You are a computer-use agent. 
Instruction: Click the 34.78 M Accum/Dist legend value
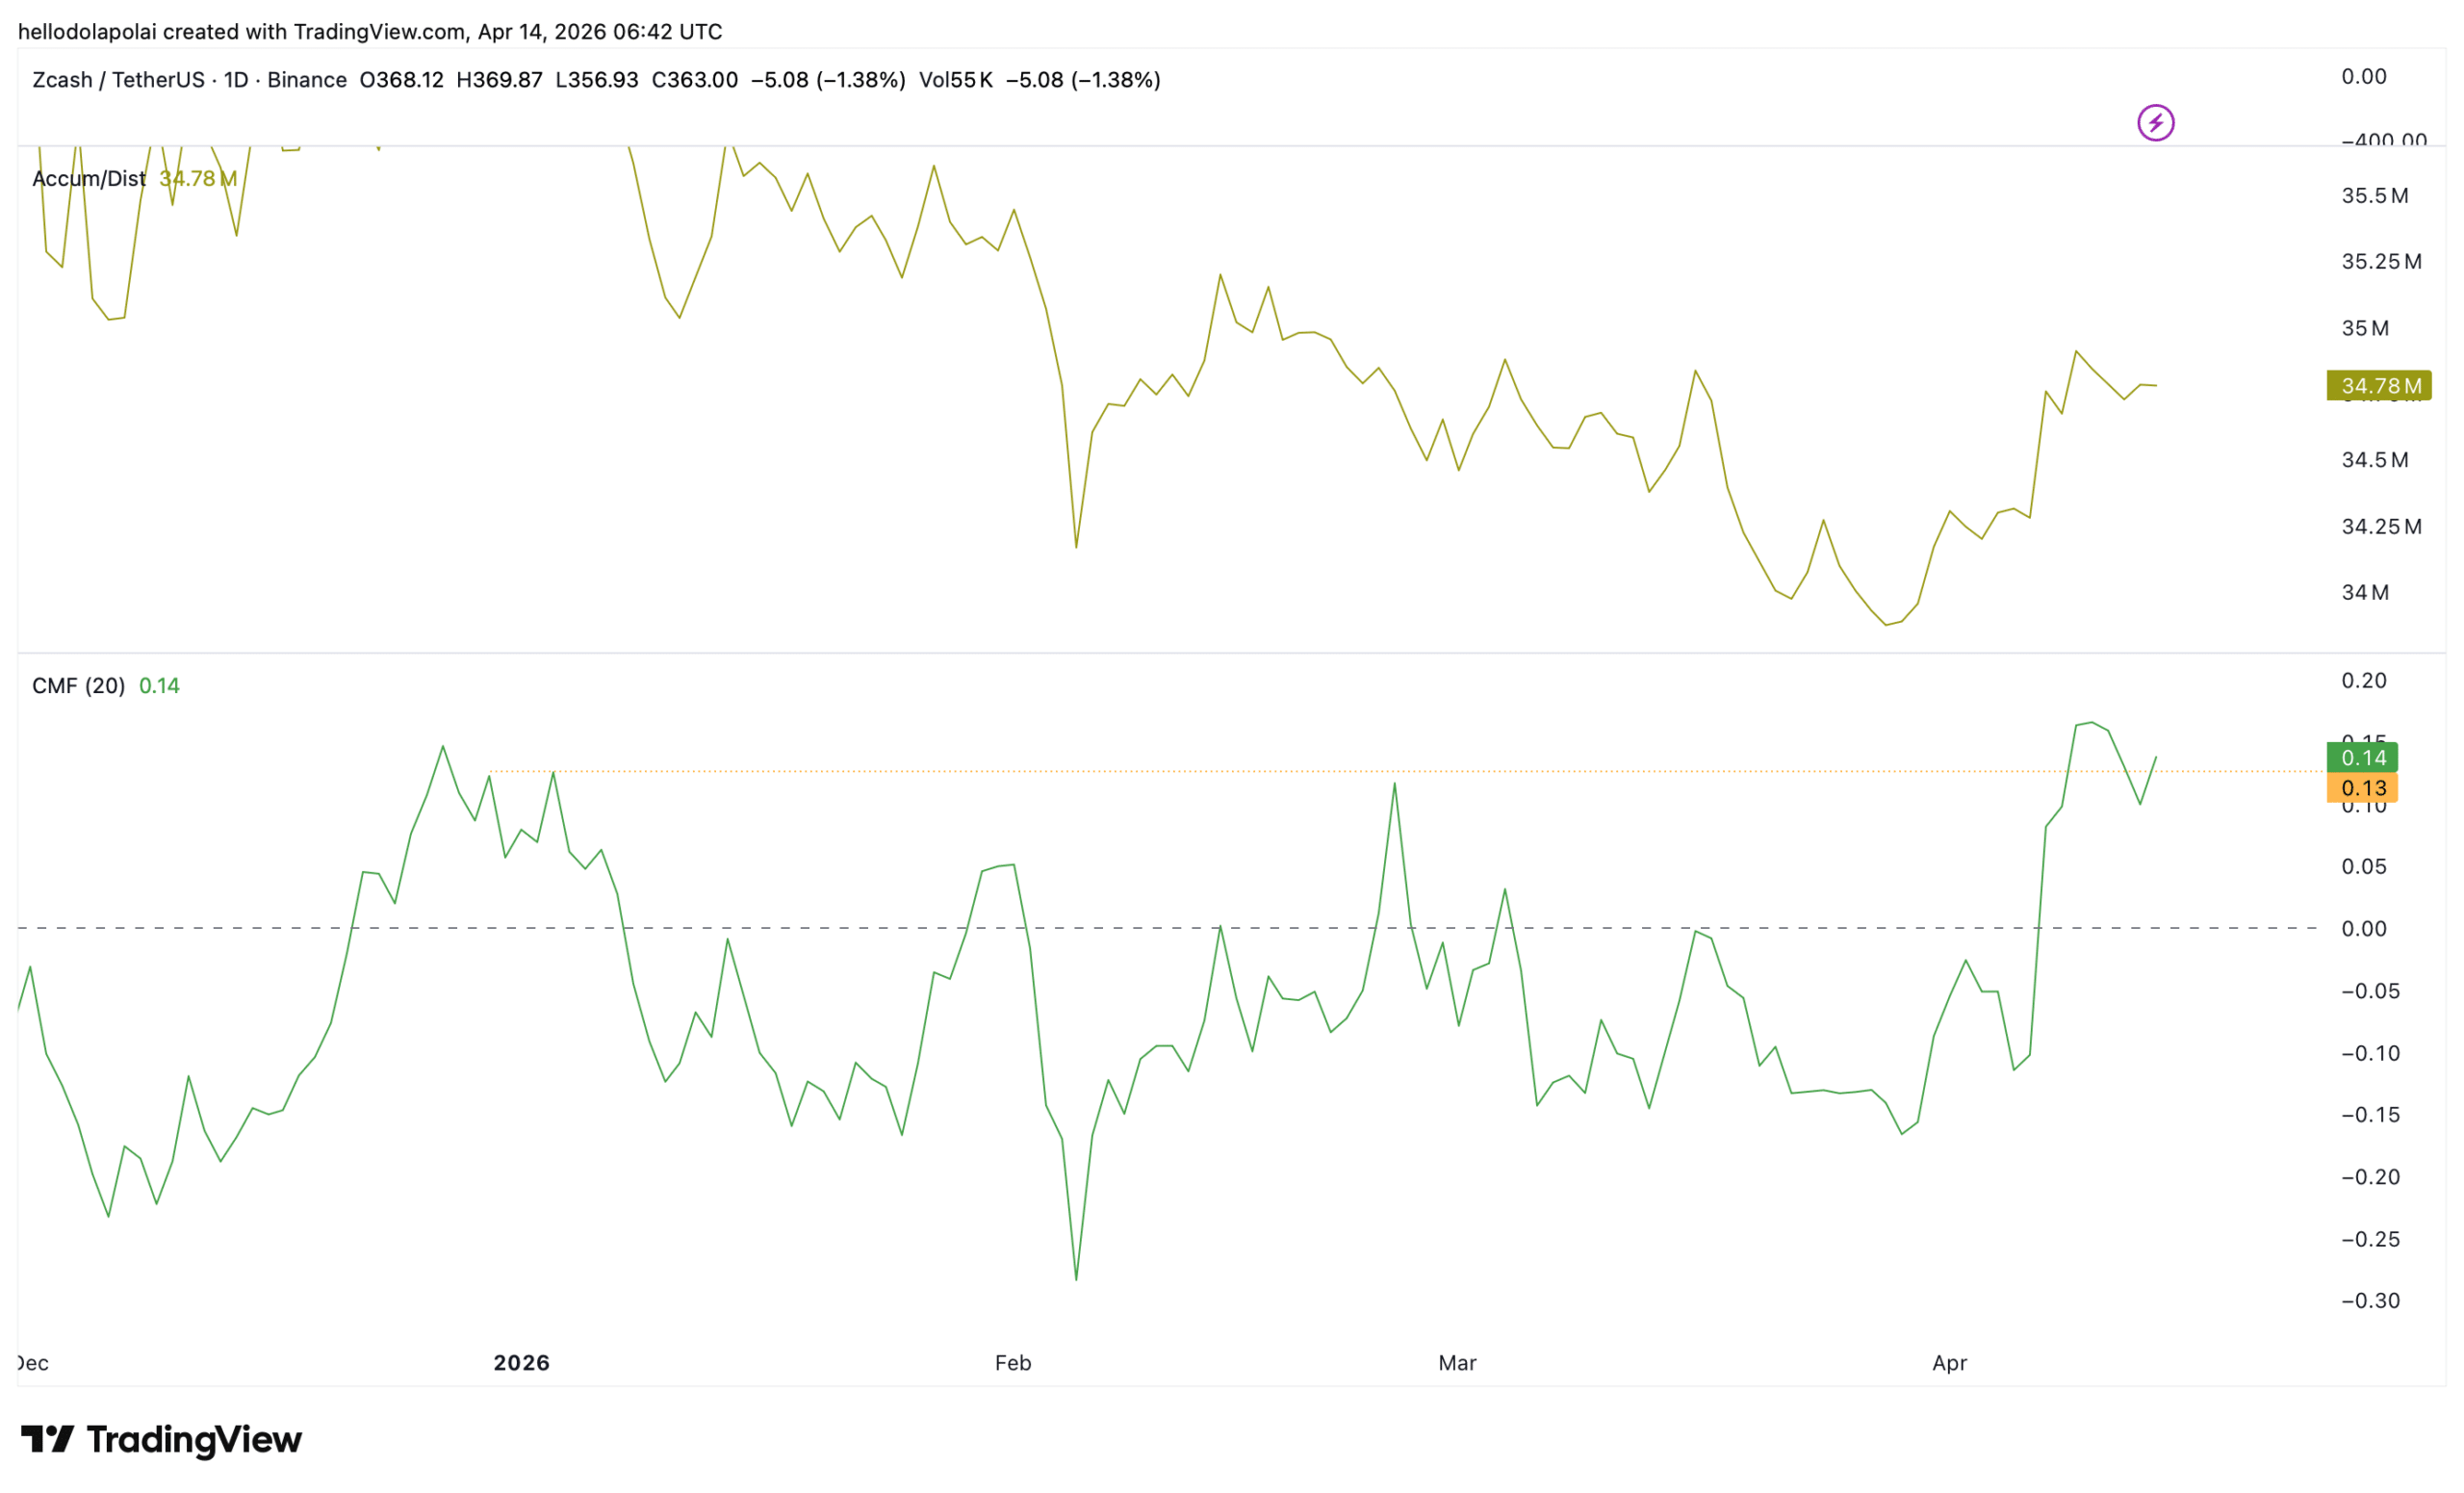198,179
